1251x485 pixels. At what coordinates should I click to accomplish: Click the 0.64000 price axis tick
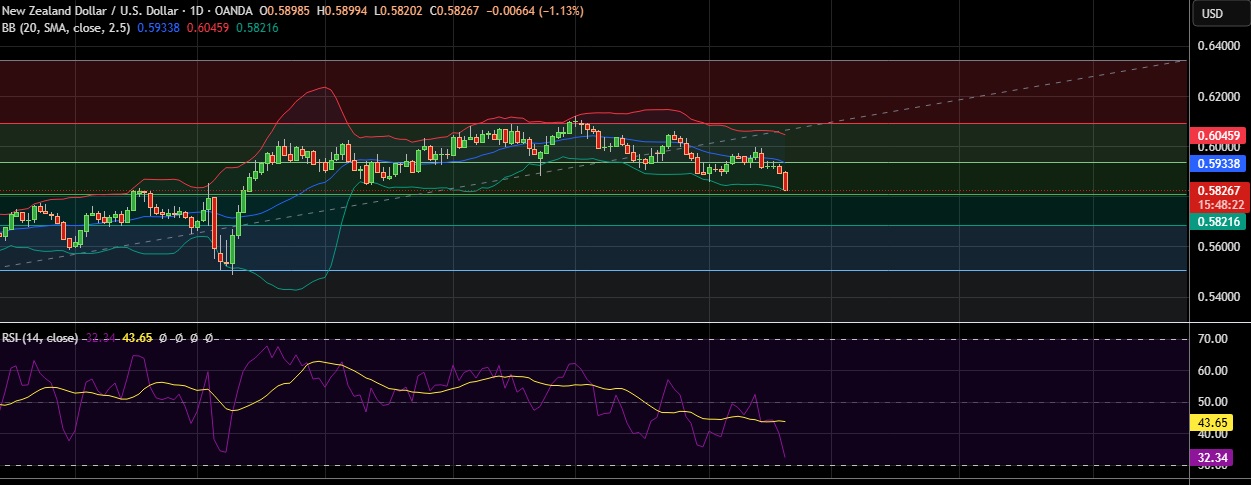(x=1218, y=46)
